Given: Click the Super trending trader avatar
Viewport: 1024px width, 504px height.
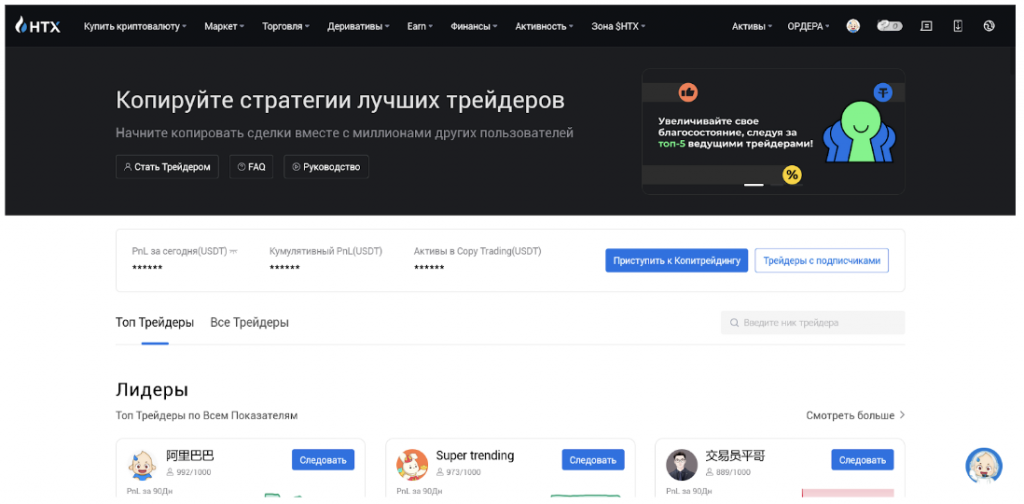Looking at the screenshot, I should click(412, 463).
